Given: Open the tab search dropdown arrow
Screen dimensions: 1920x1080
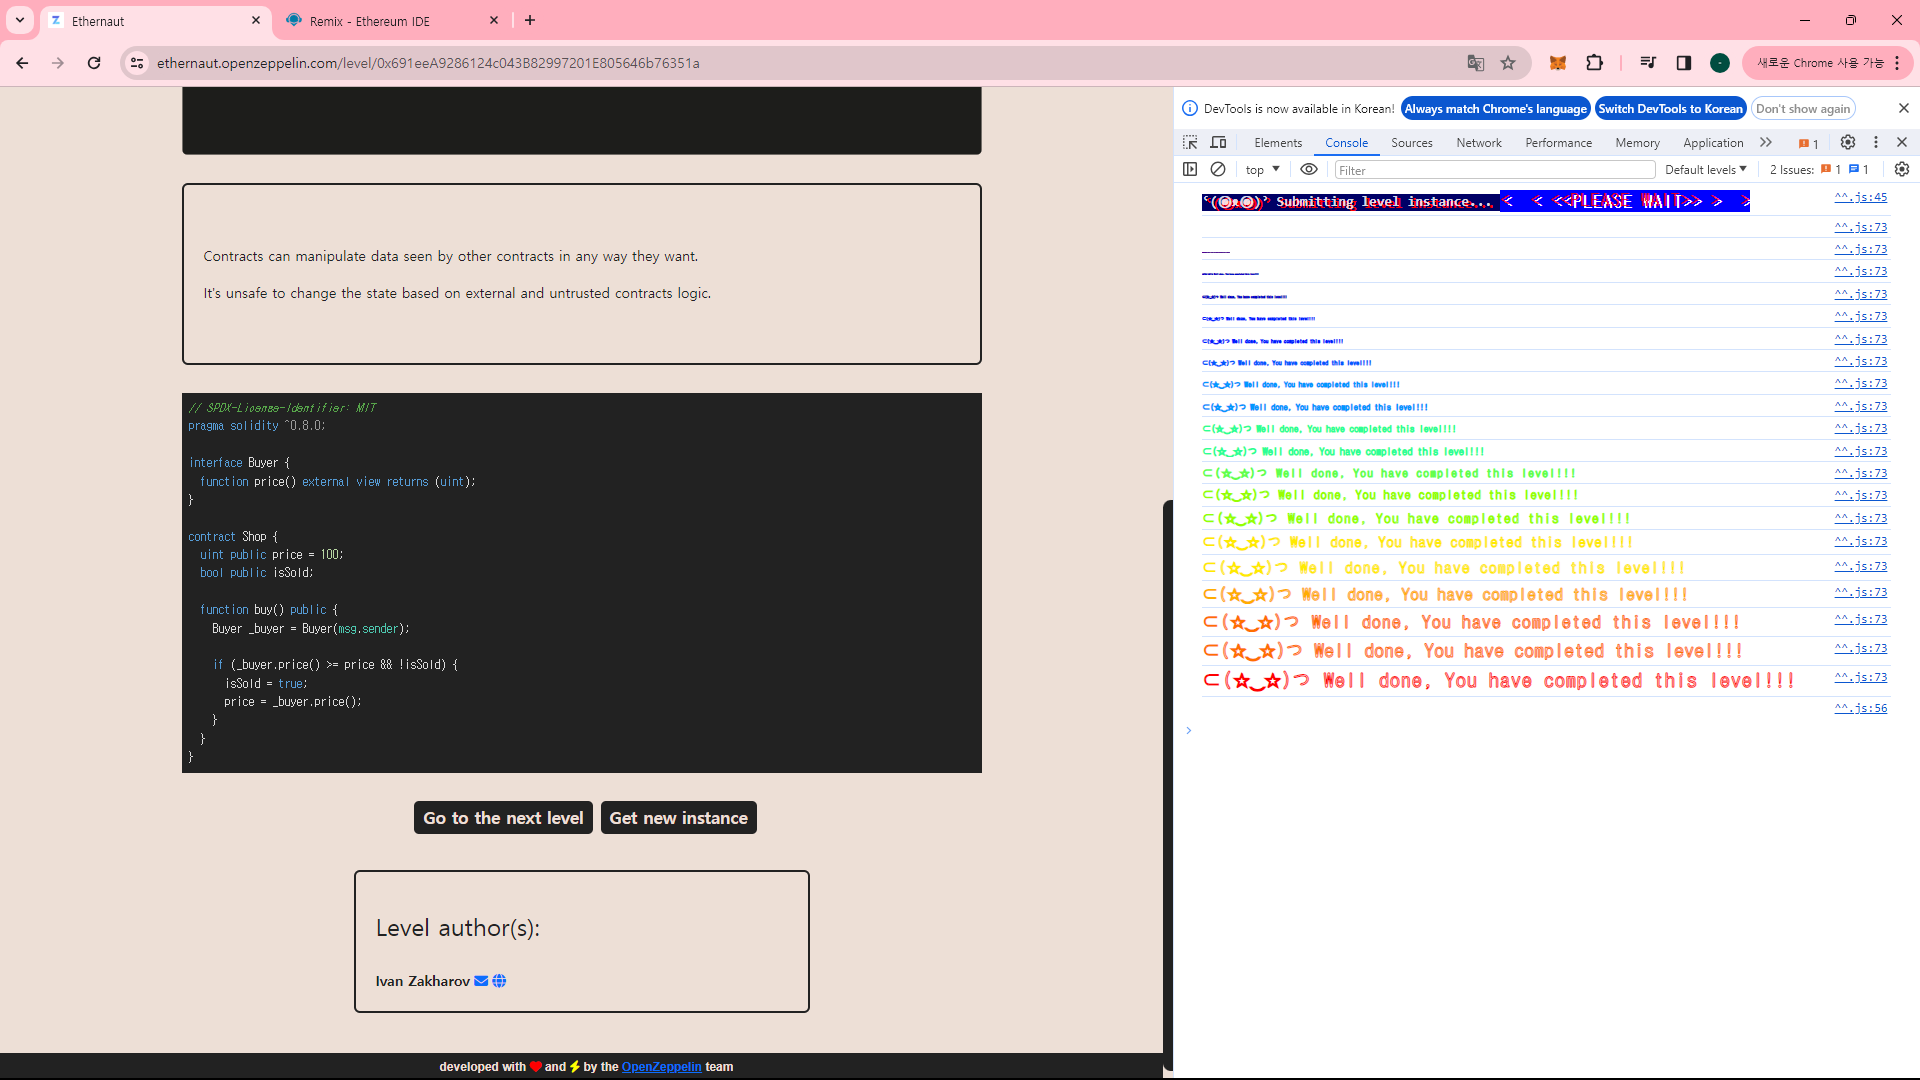Looking at the screenshot, I should pos(20,20).
